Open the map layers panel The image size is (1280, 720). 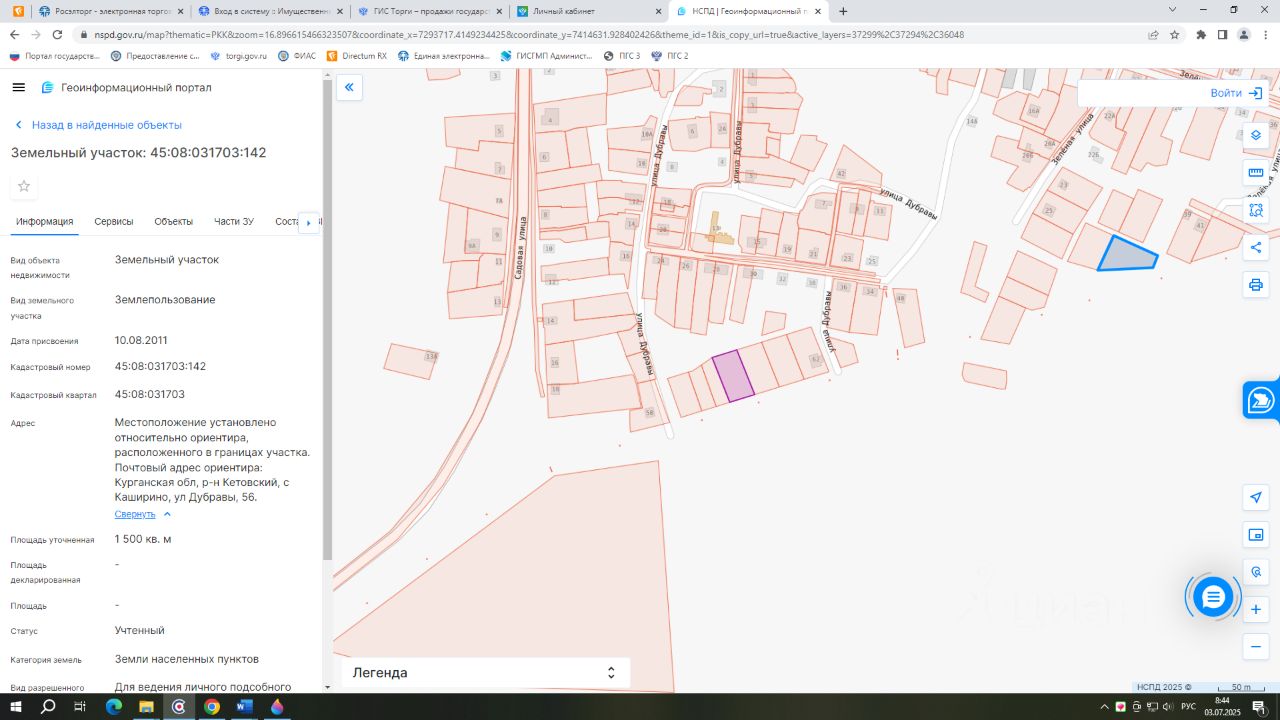tap(1256, 135)
